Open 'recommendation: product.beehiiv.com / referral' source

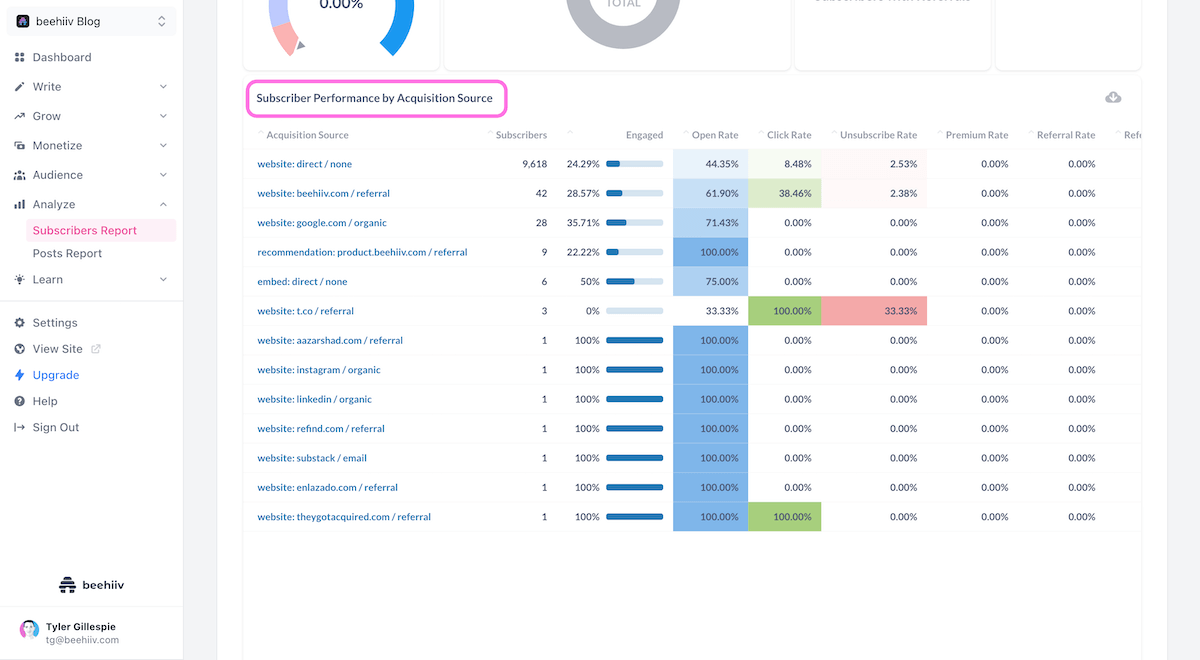(362, 252)
